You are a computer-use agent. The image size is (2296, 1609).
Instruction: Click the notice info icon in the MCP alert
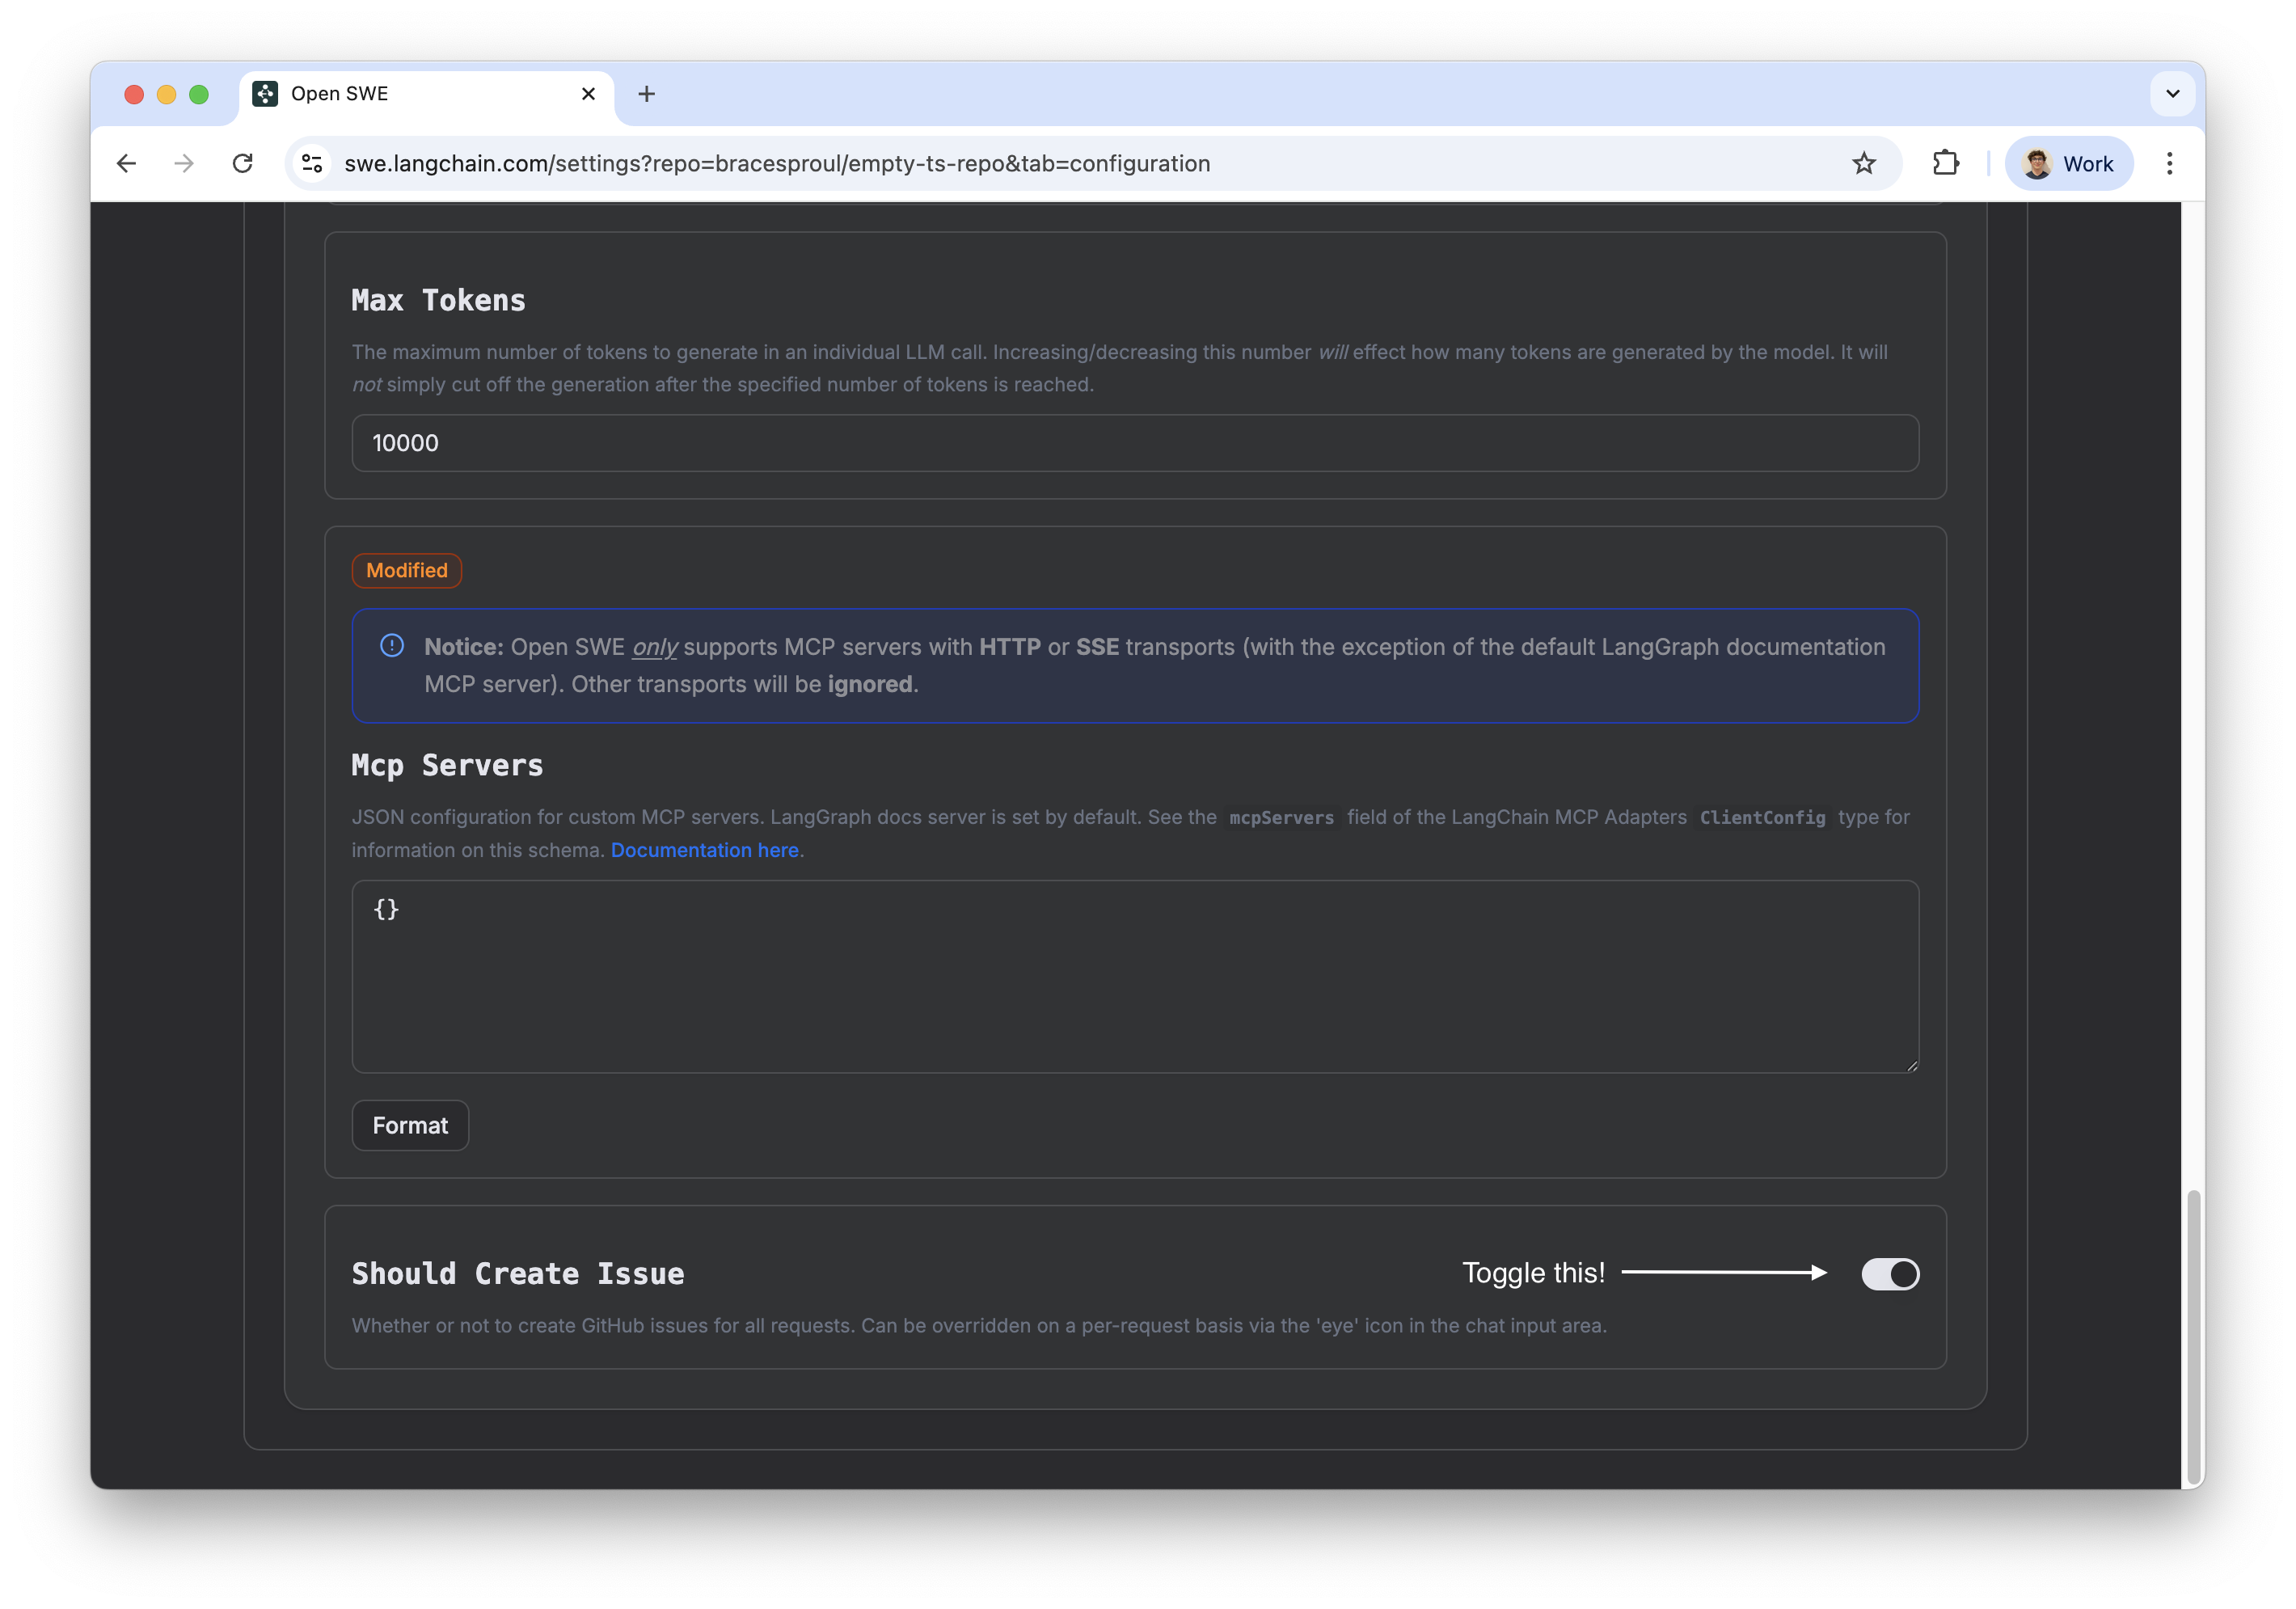(392, 646)
